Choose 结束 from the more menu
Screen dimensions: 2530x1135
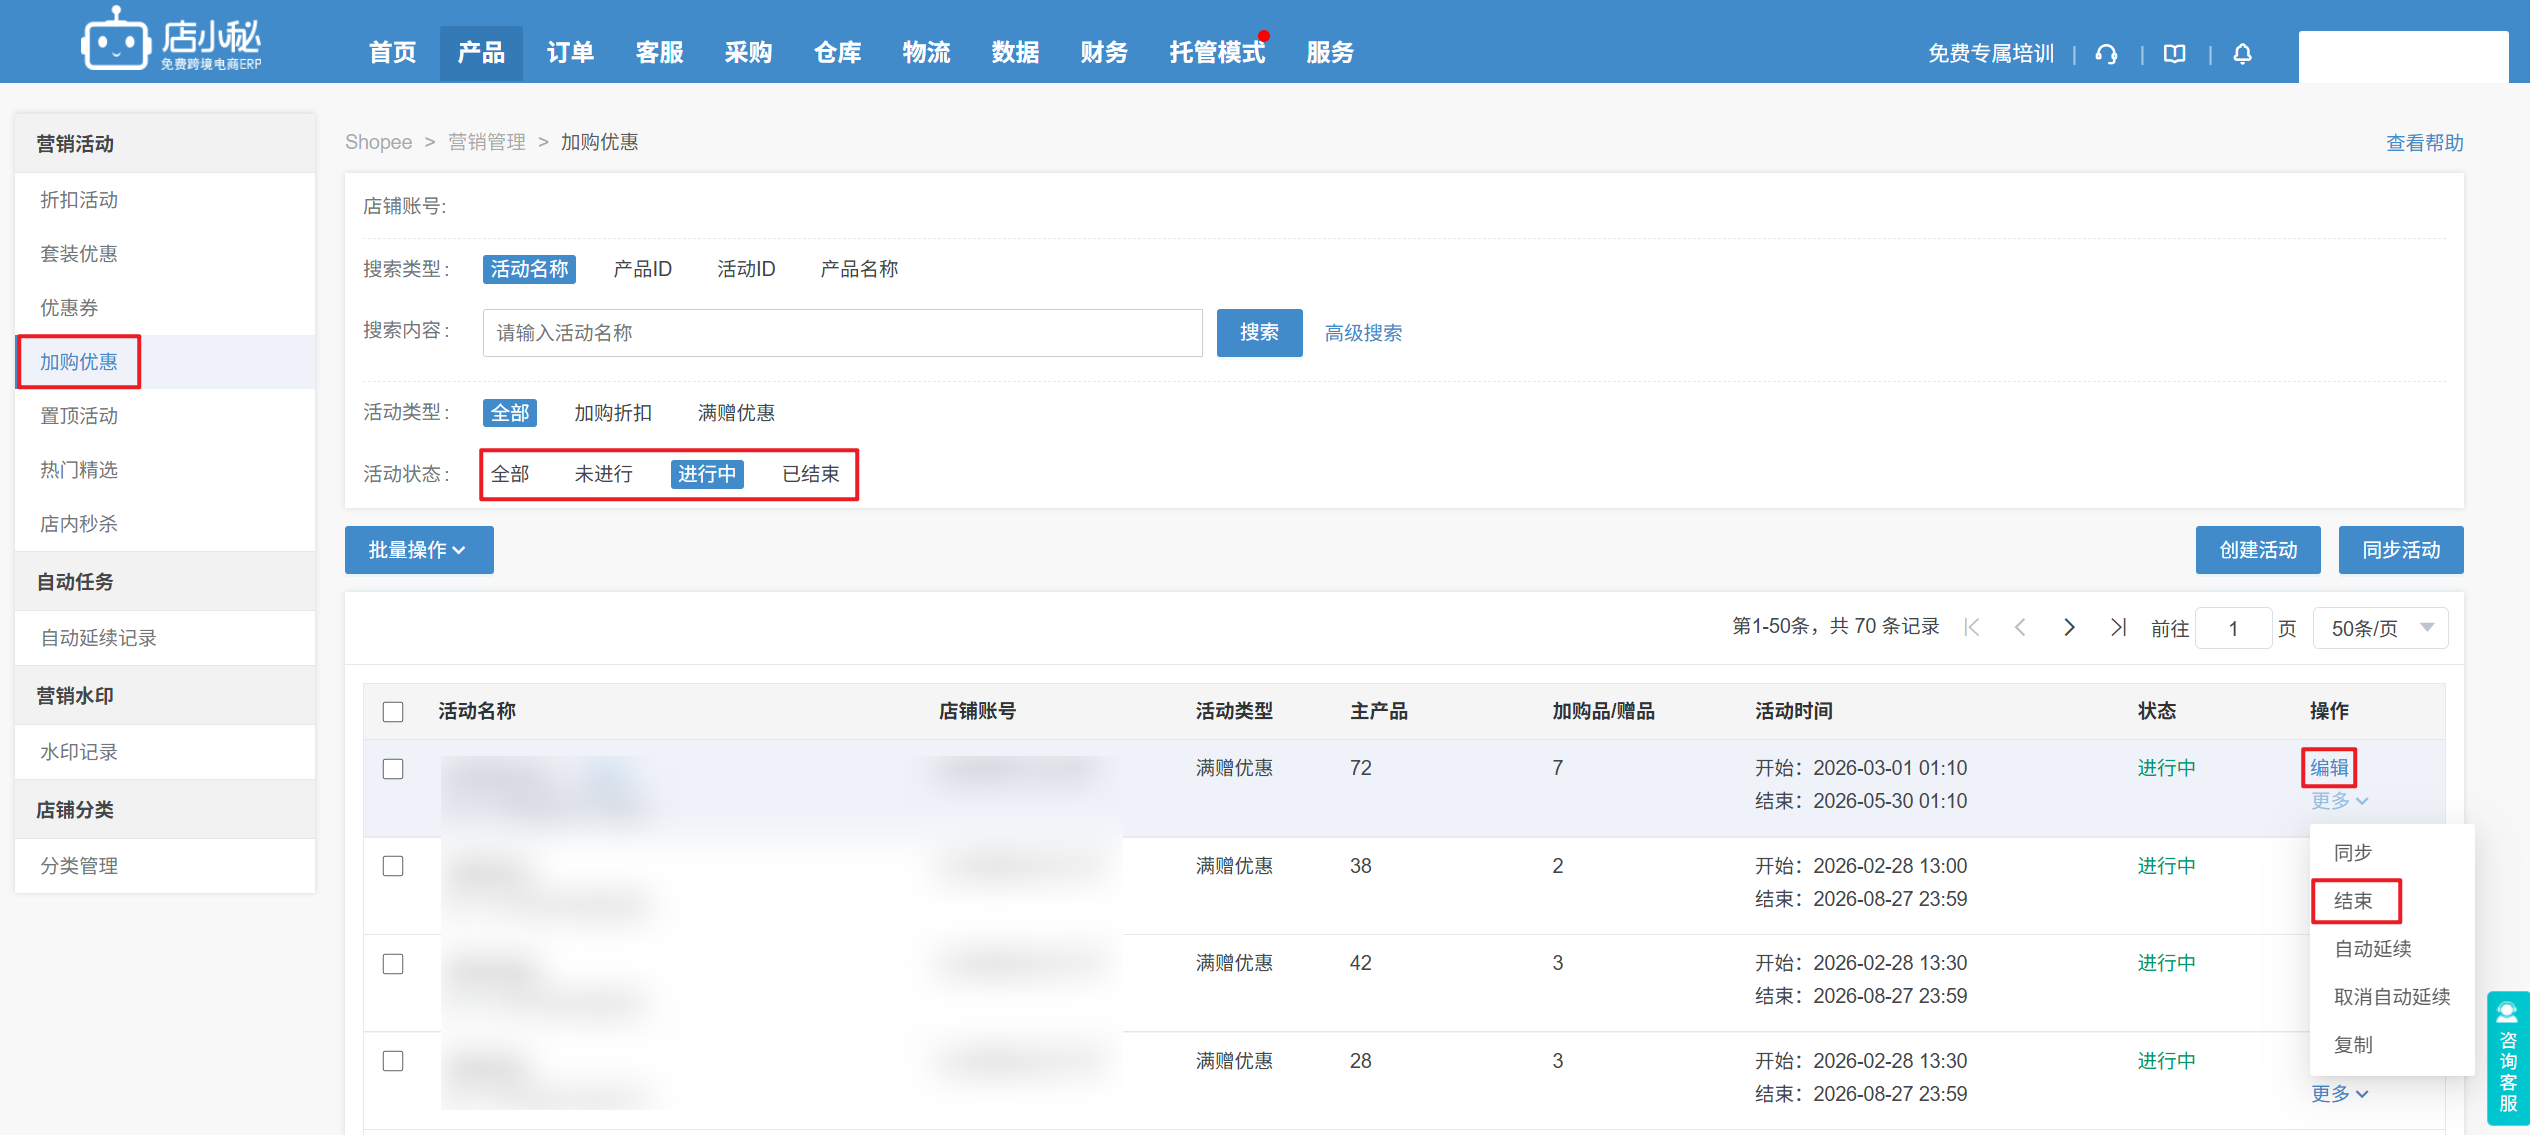[2352, 900]
